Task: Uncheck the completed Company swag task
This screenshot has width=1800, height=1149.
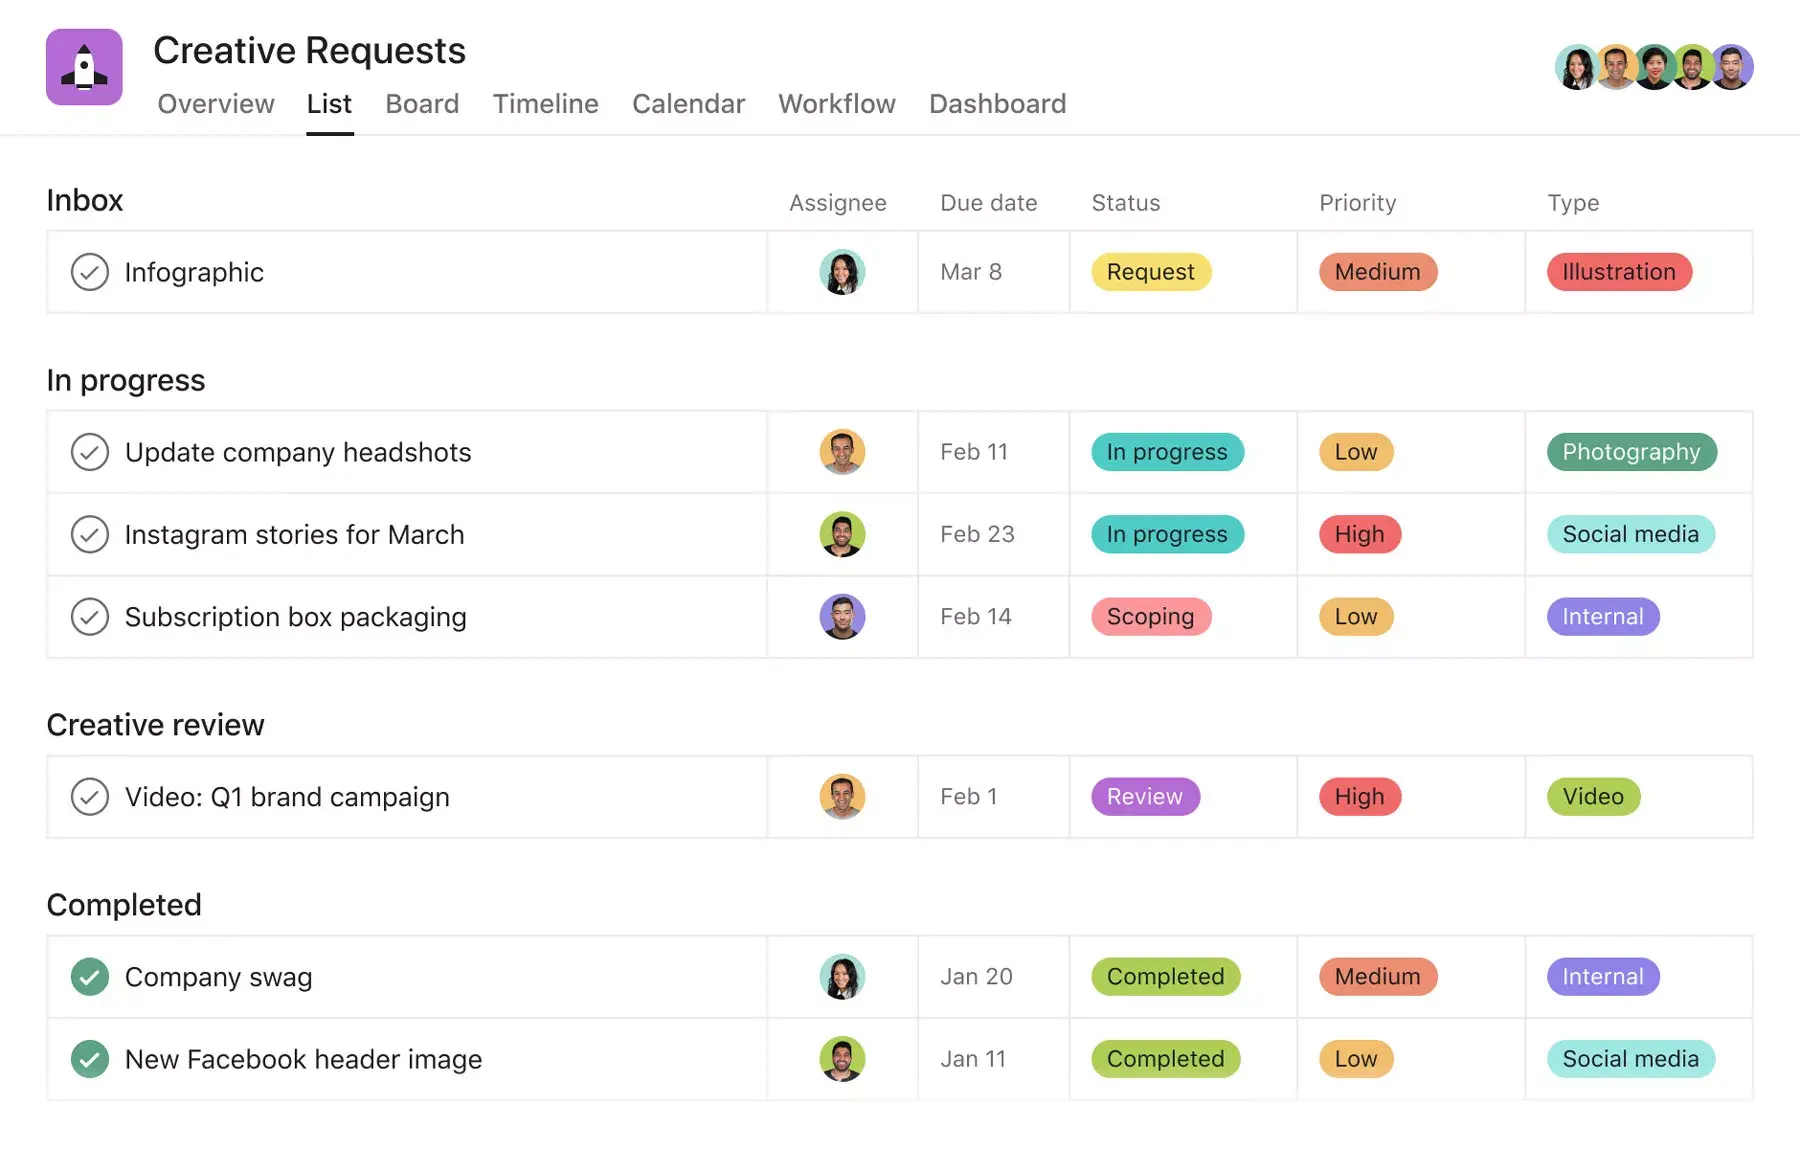Action: [x=90, y=977]
